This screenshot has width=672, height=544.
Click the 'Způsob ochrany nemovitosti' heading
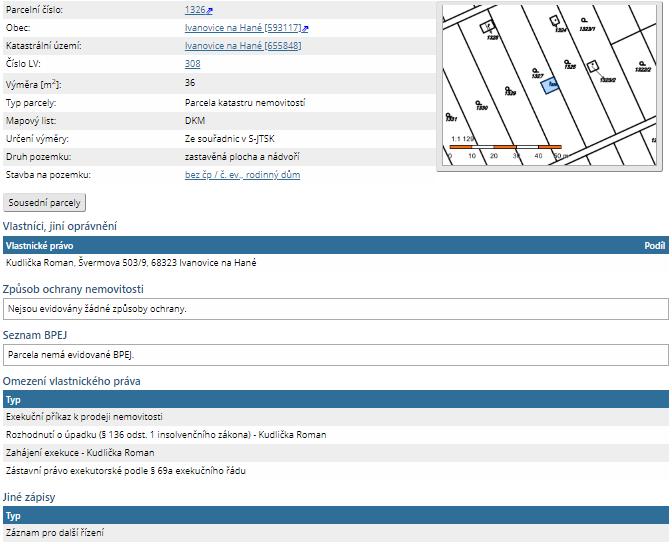(x=73, y=289)
